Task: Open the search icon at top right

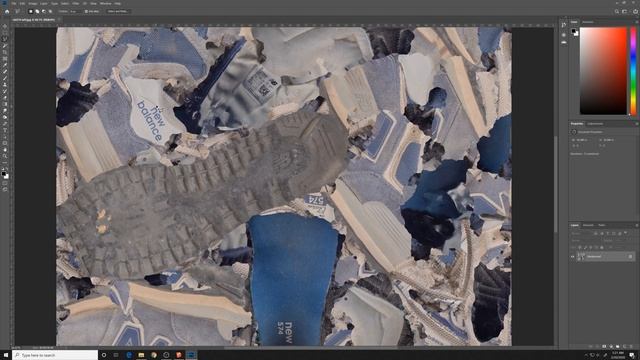Action: (x=617, y=11)
